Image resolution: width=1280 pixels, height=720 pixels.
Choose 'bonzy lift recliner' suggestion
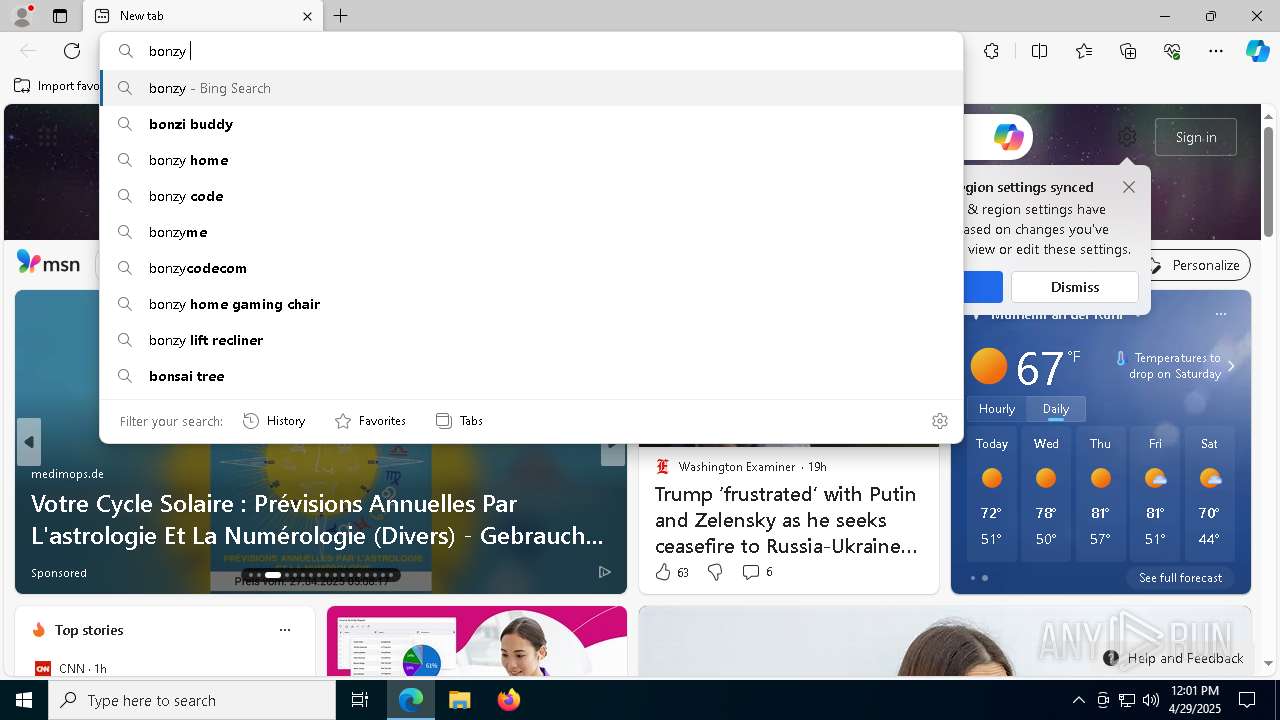click(x=532, y=340)
